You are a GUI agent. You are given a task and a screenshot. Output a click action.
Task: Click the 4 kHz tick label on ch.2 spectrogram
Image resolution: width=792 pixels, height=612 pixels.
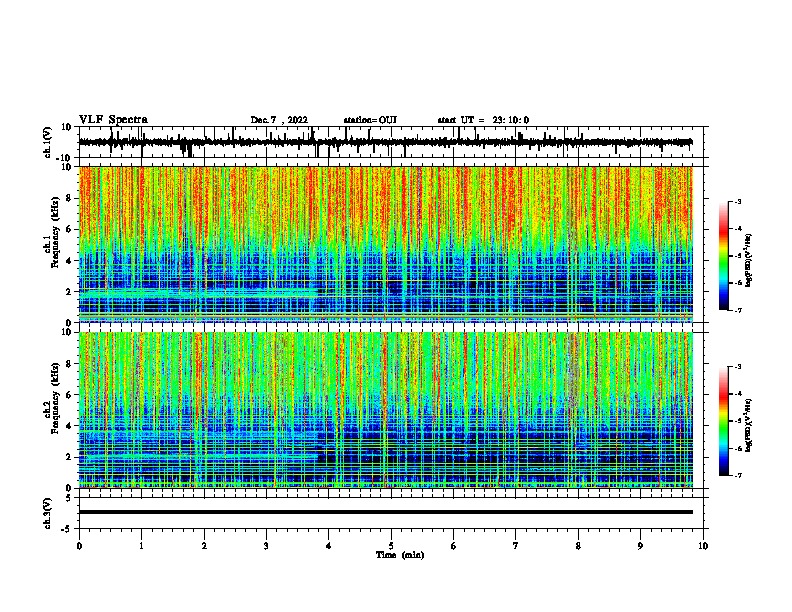point(69,427)
